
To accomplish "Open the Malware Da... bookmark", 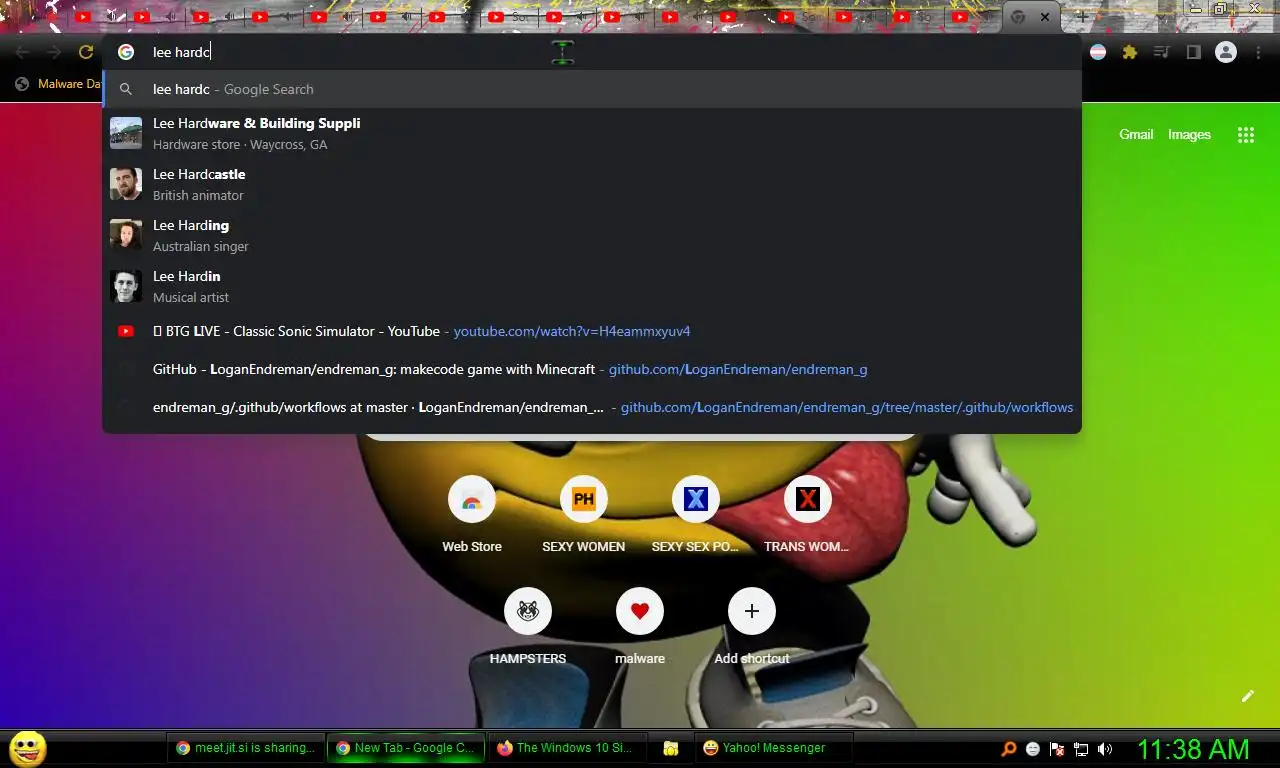I will pyautogui.click(x=59, y=84).
